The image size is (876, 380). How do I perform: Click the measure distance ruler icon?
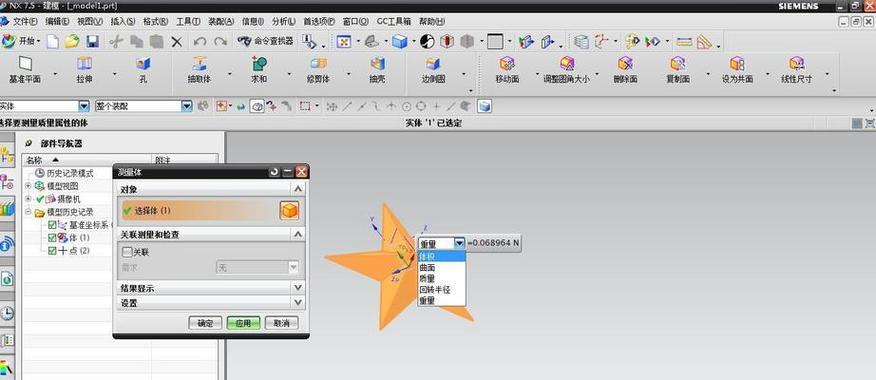(684, 42)
